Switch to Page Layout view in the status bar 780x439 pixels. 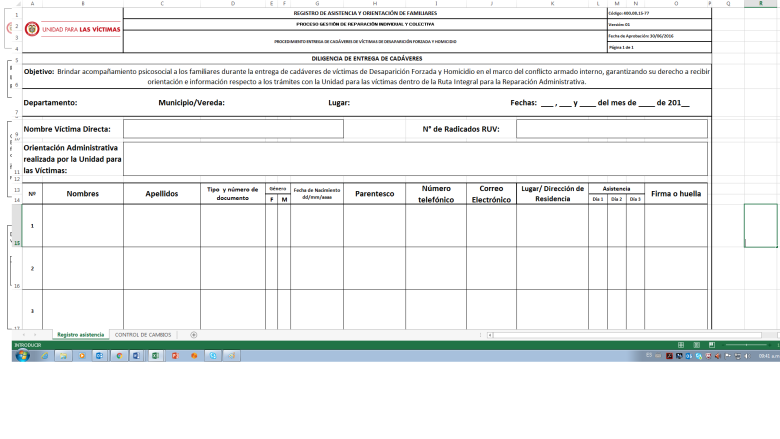point(696,345)
